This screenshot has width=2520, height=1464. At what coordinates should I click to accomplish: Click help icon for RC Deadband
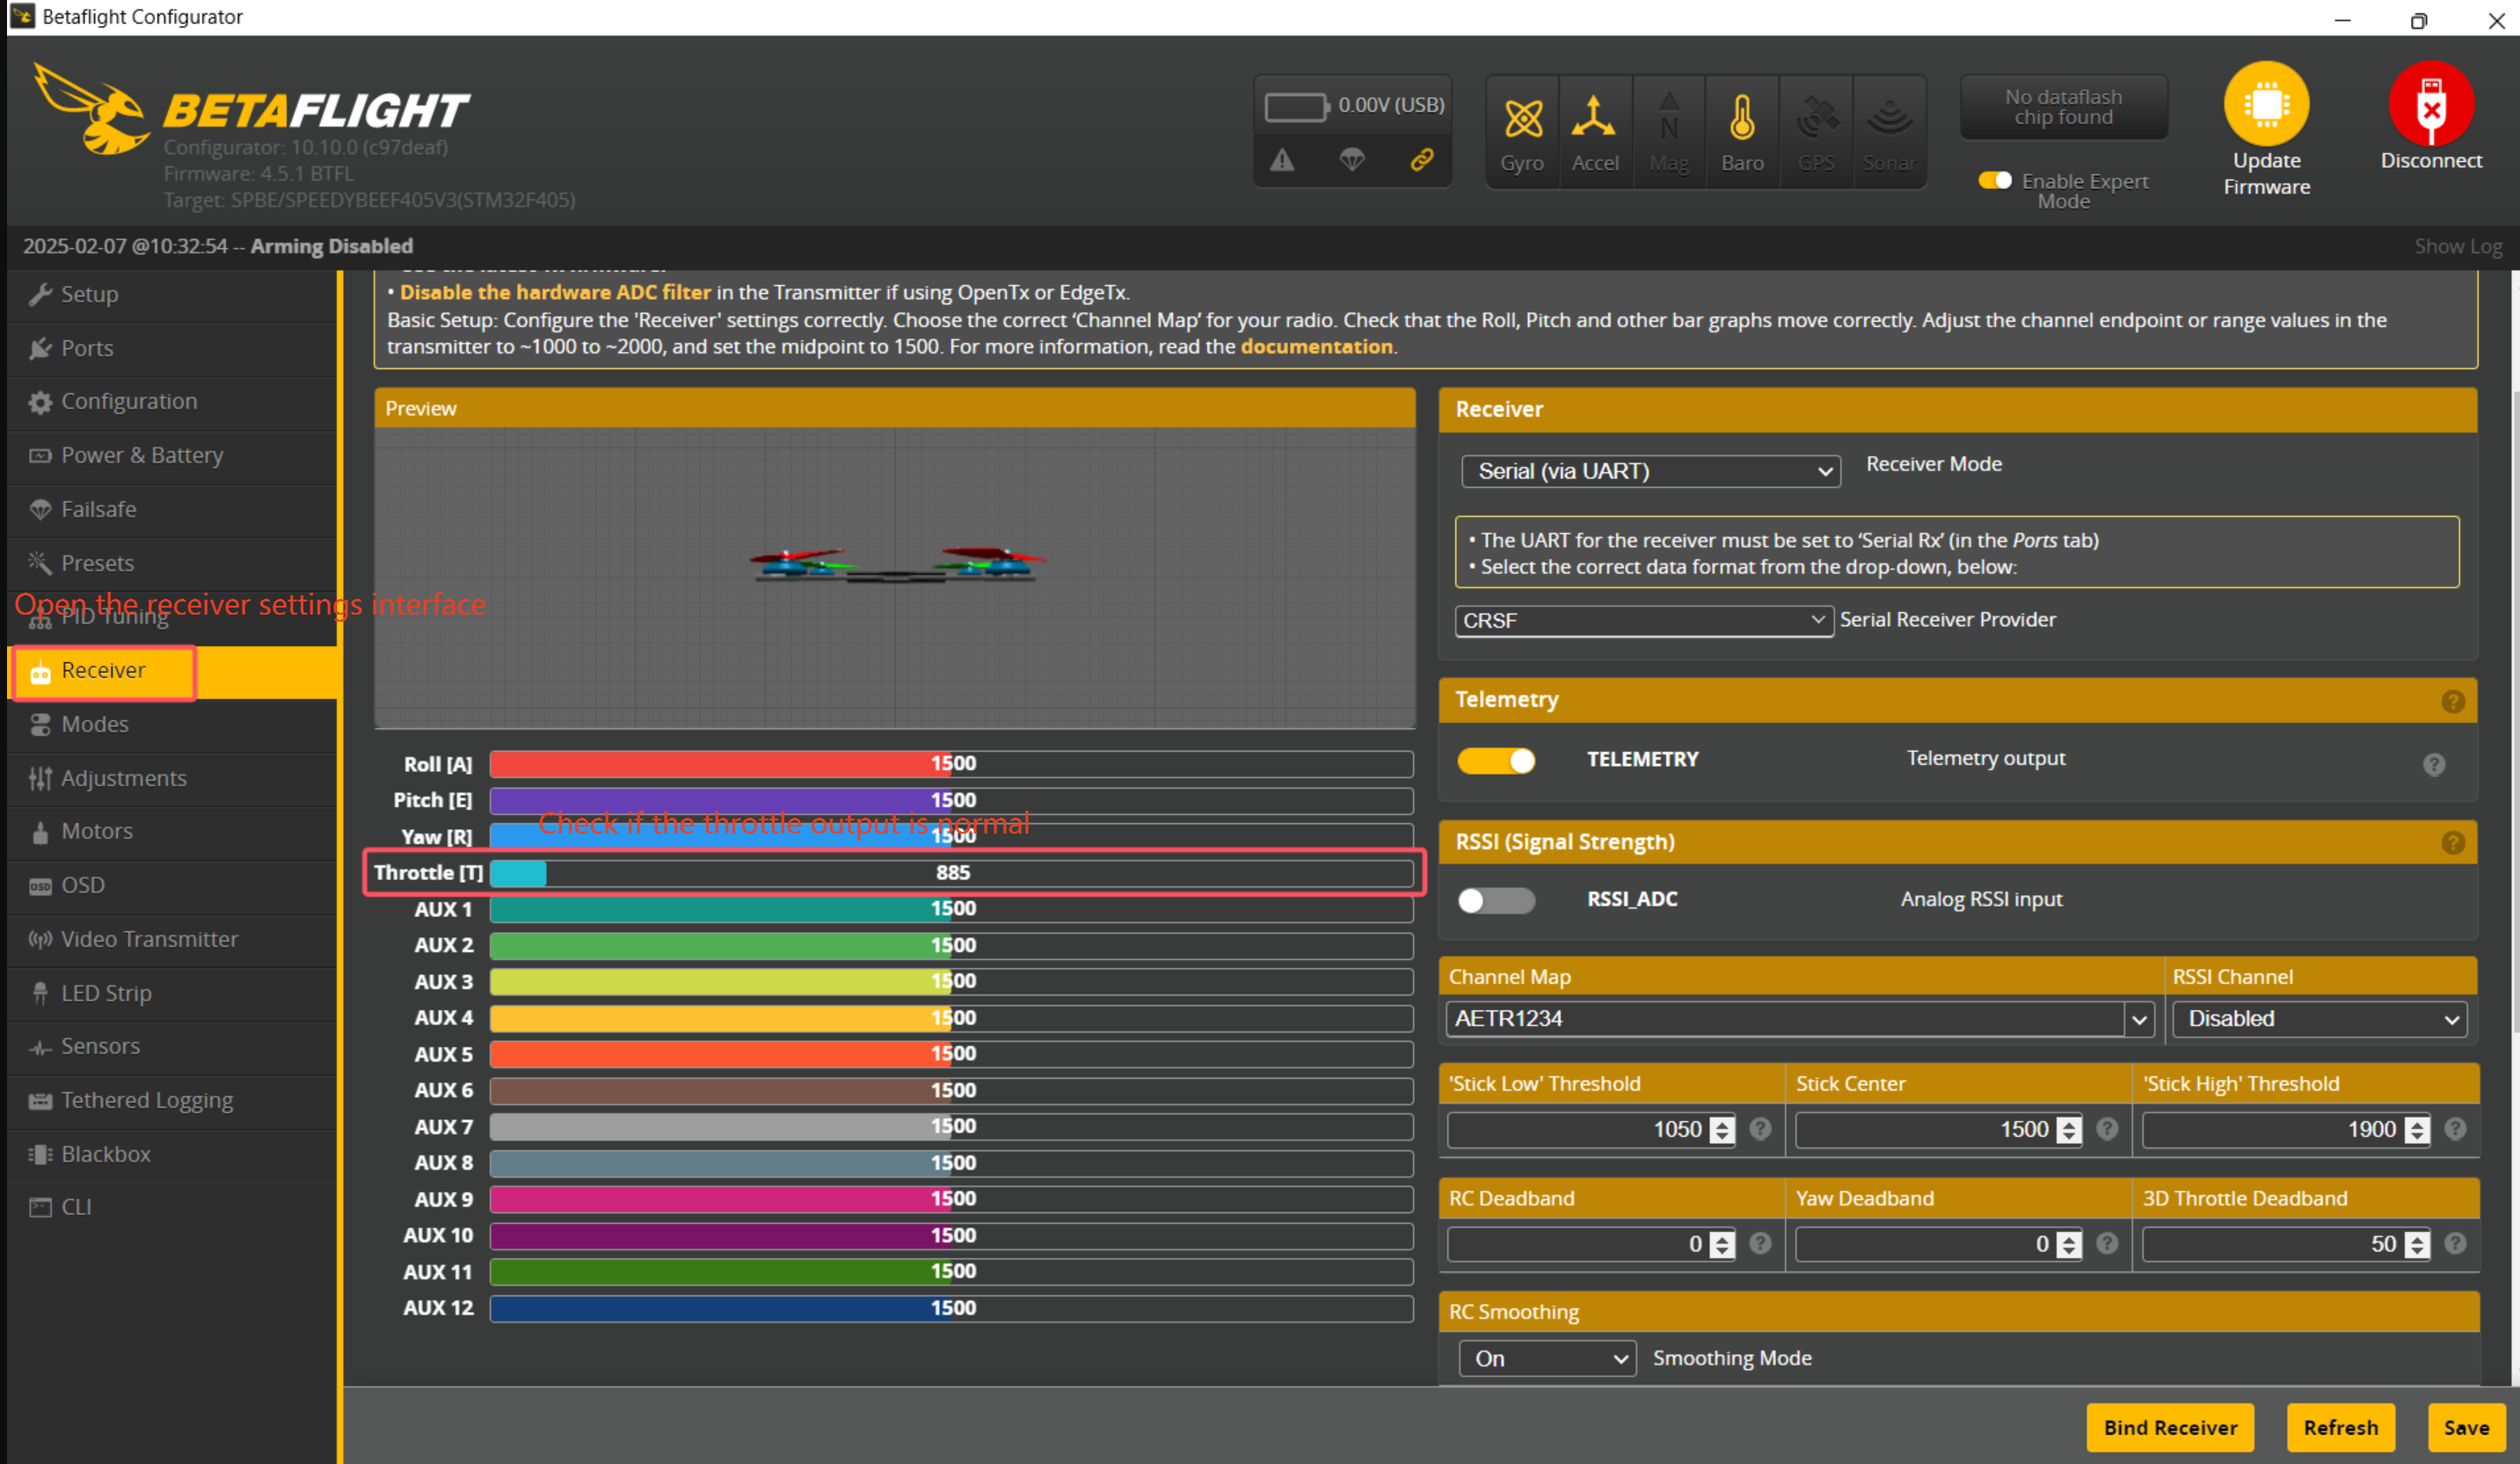pos(1760,1243)
